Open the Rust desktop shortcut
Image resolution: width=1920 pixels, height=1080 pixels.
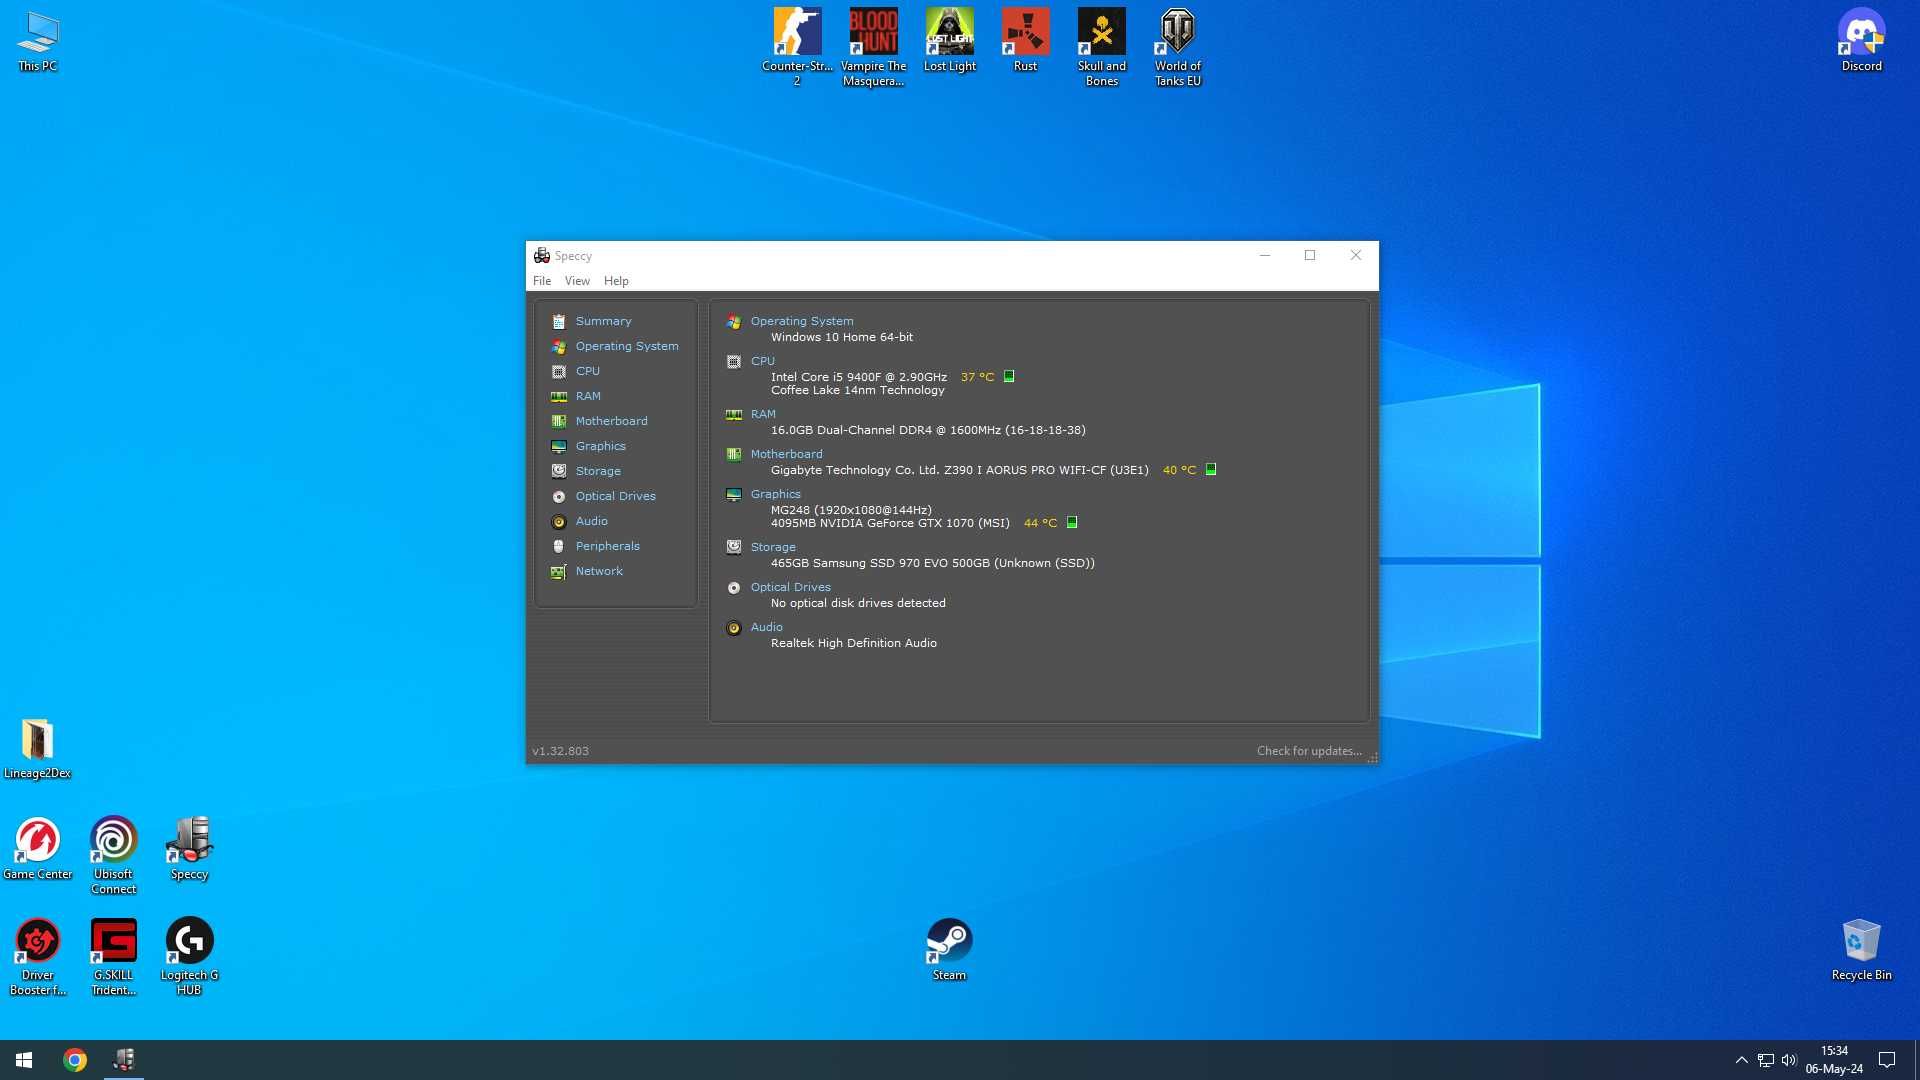click(x=1025, y=40)
